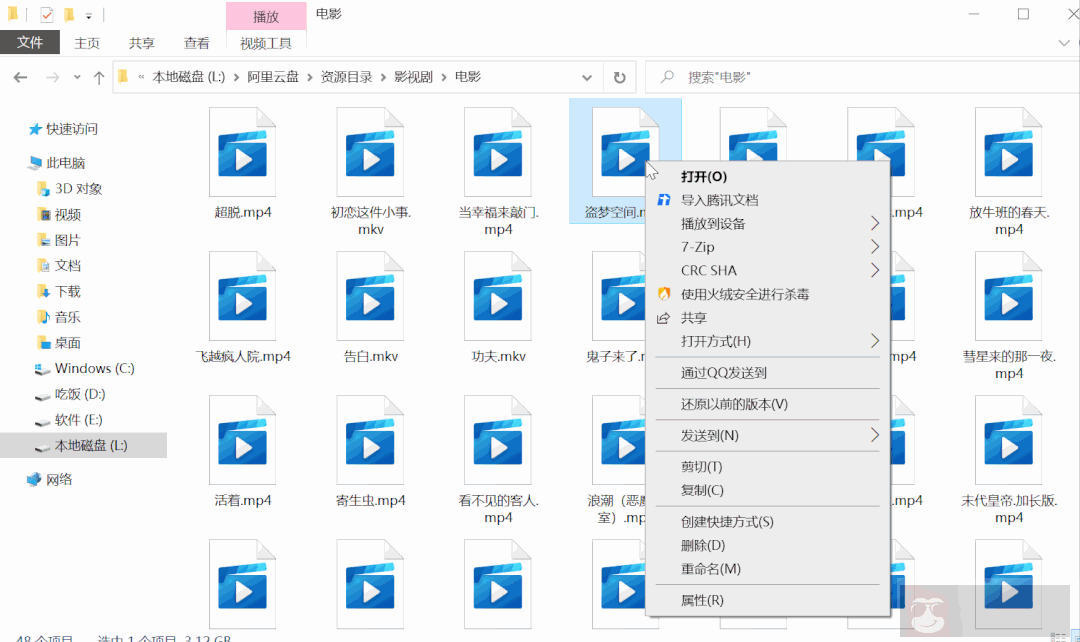This screenshot has width=1080, height=642.
Task: Click the address bar refresh icon
Action: [619, 76]
